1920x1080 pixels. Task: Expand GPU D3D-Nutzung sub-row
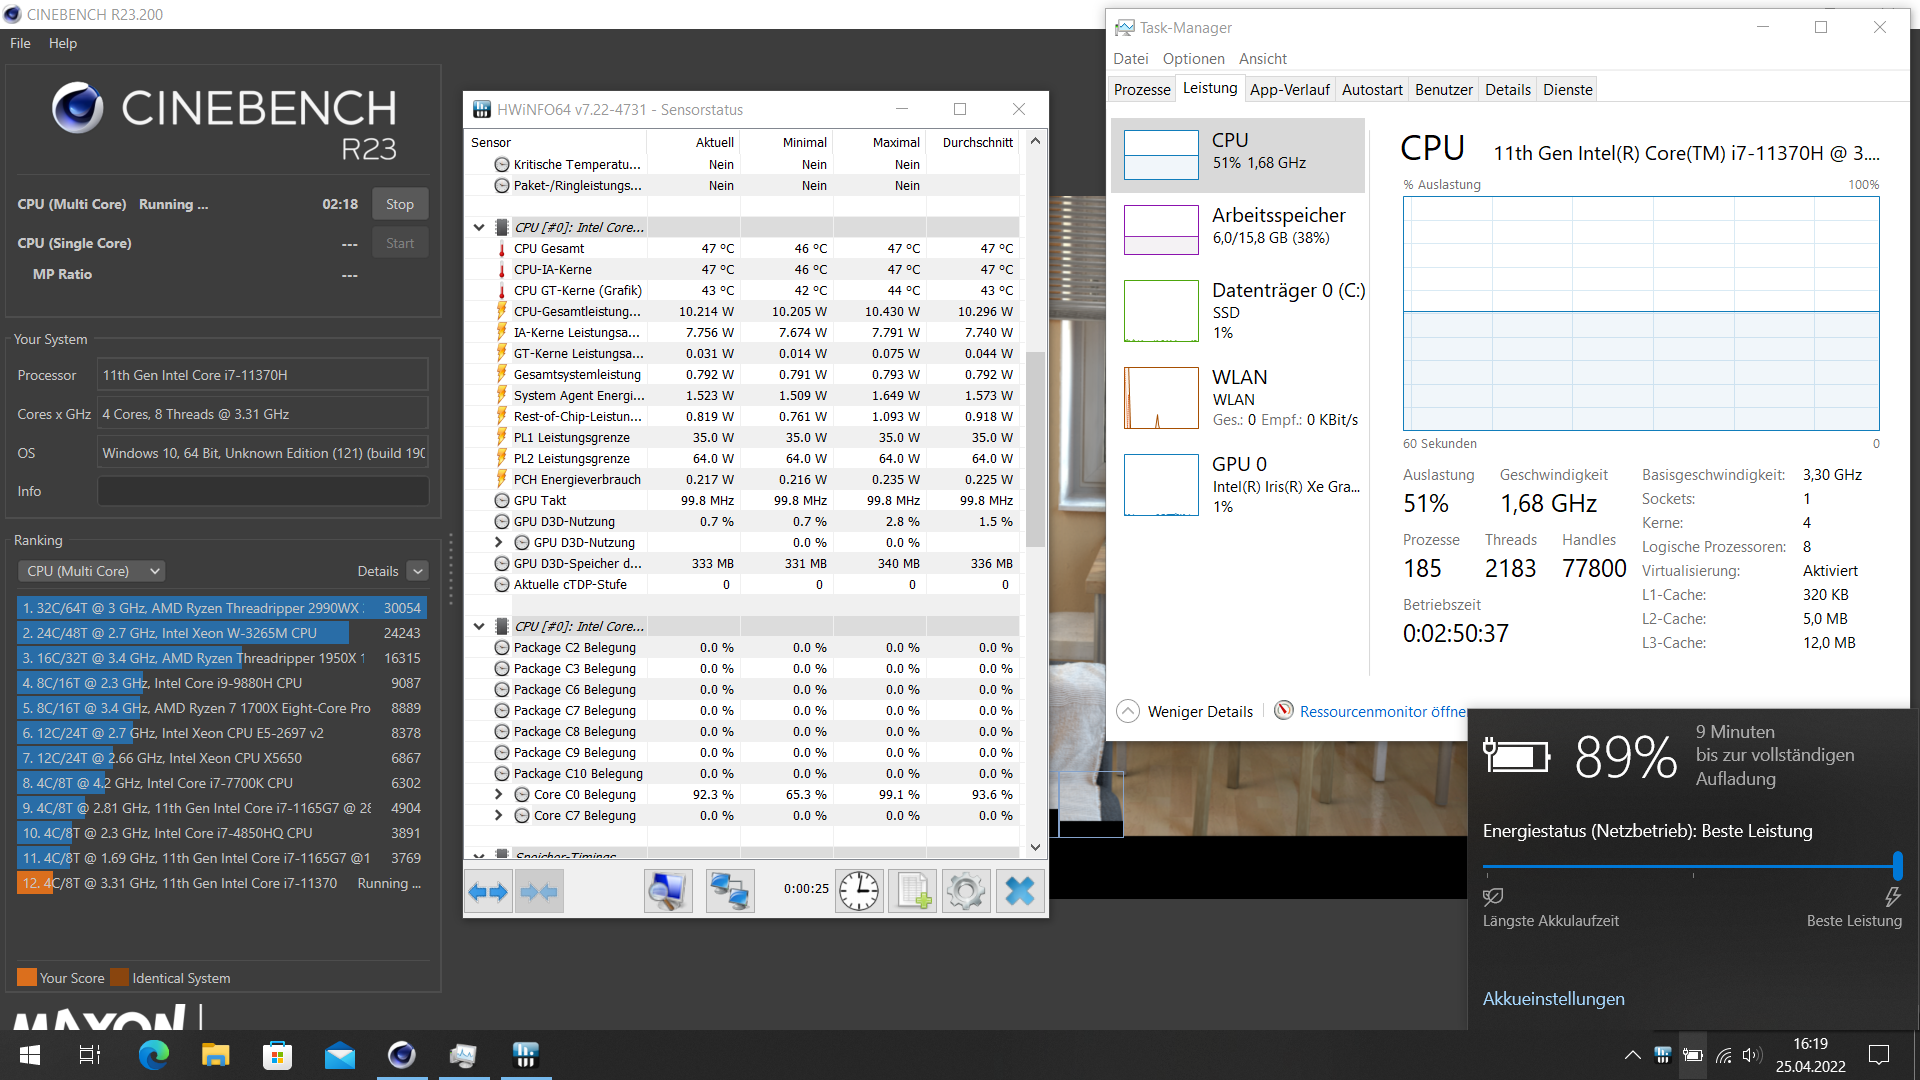click(x=499, y=542)
